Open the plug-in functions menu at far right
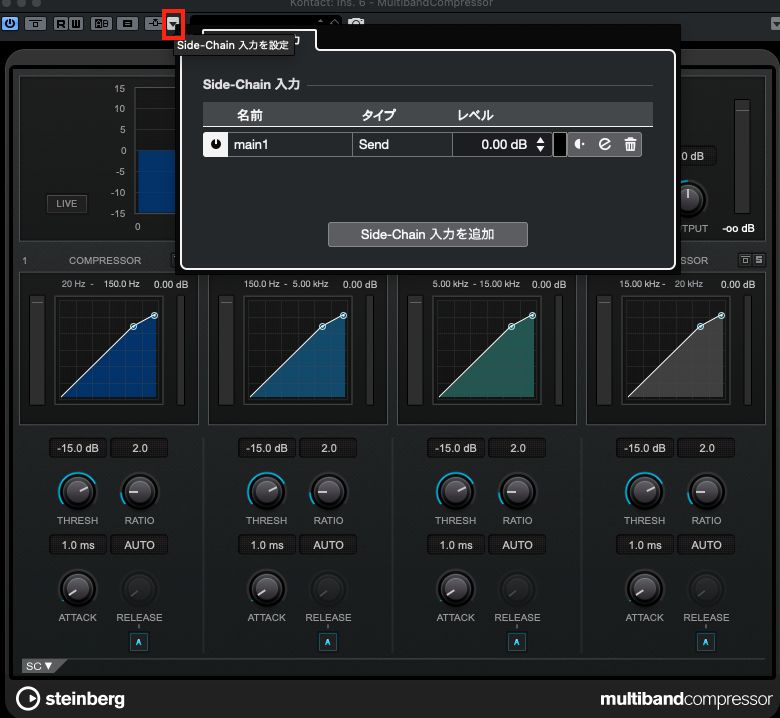Screen dimensions: 780x718 (x=775, y=23)
